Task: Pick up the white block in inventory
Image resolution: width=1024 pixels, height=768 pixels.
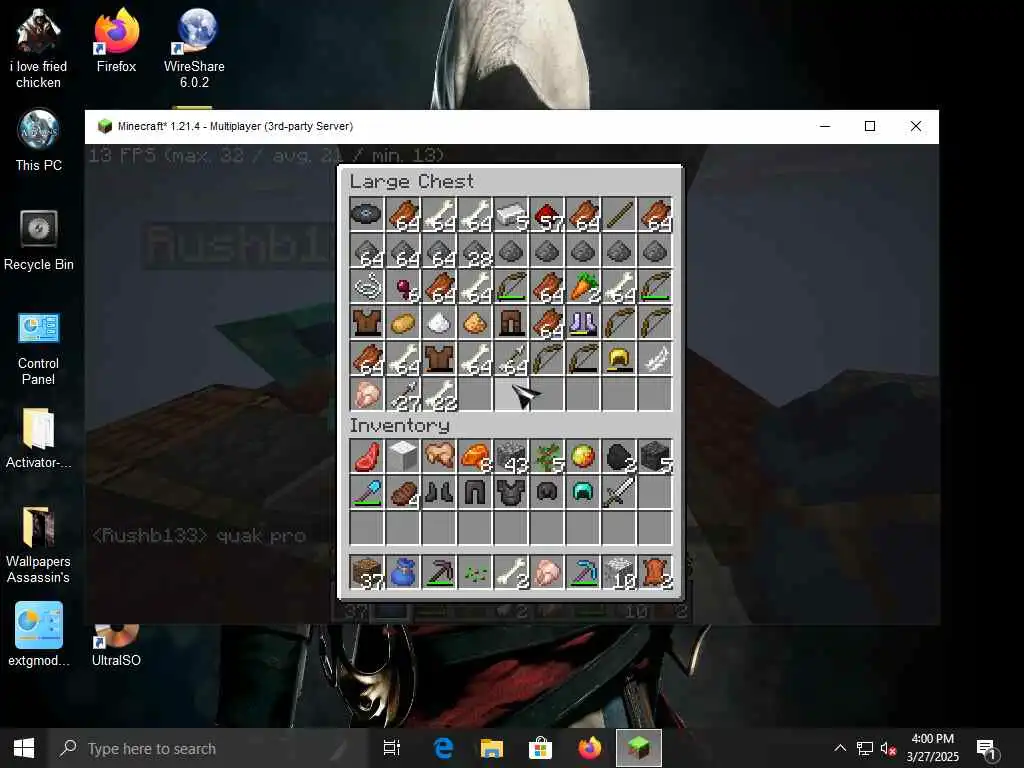Action: point(403,456)
